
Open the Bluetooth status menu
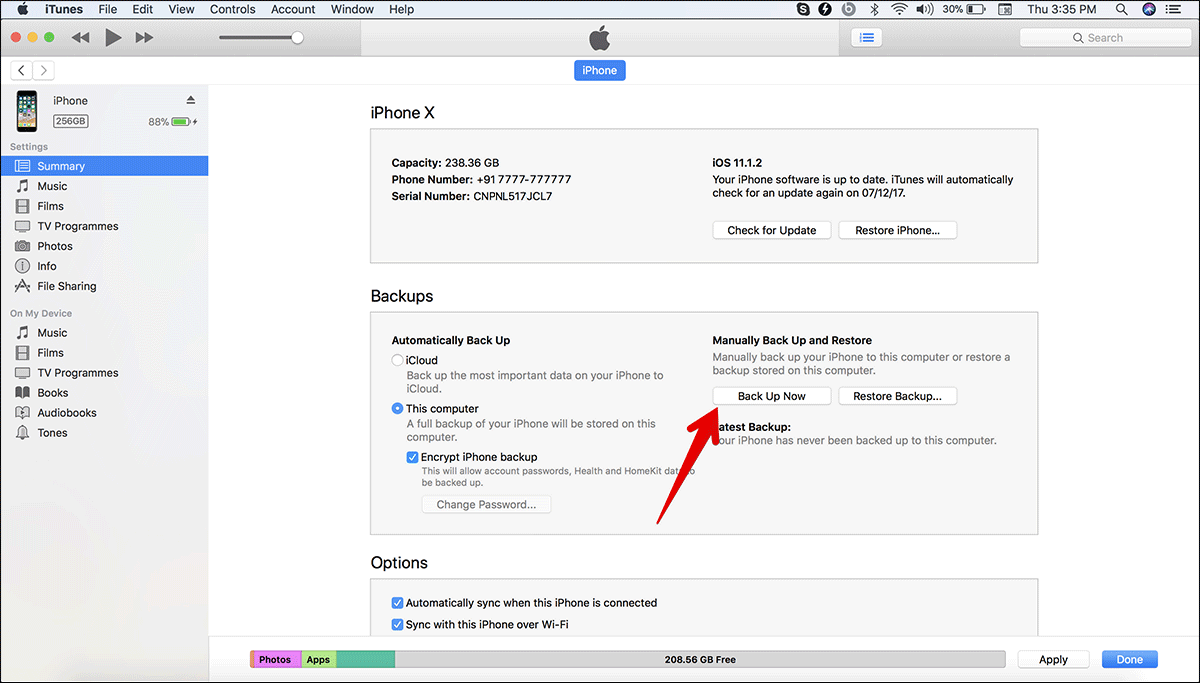(873, 9)
